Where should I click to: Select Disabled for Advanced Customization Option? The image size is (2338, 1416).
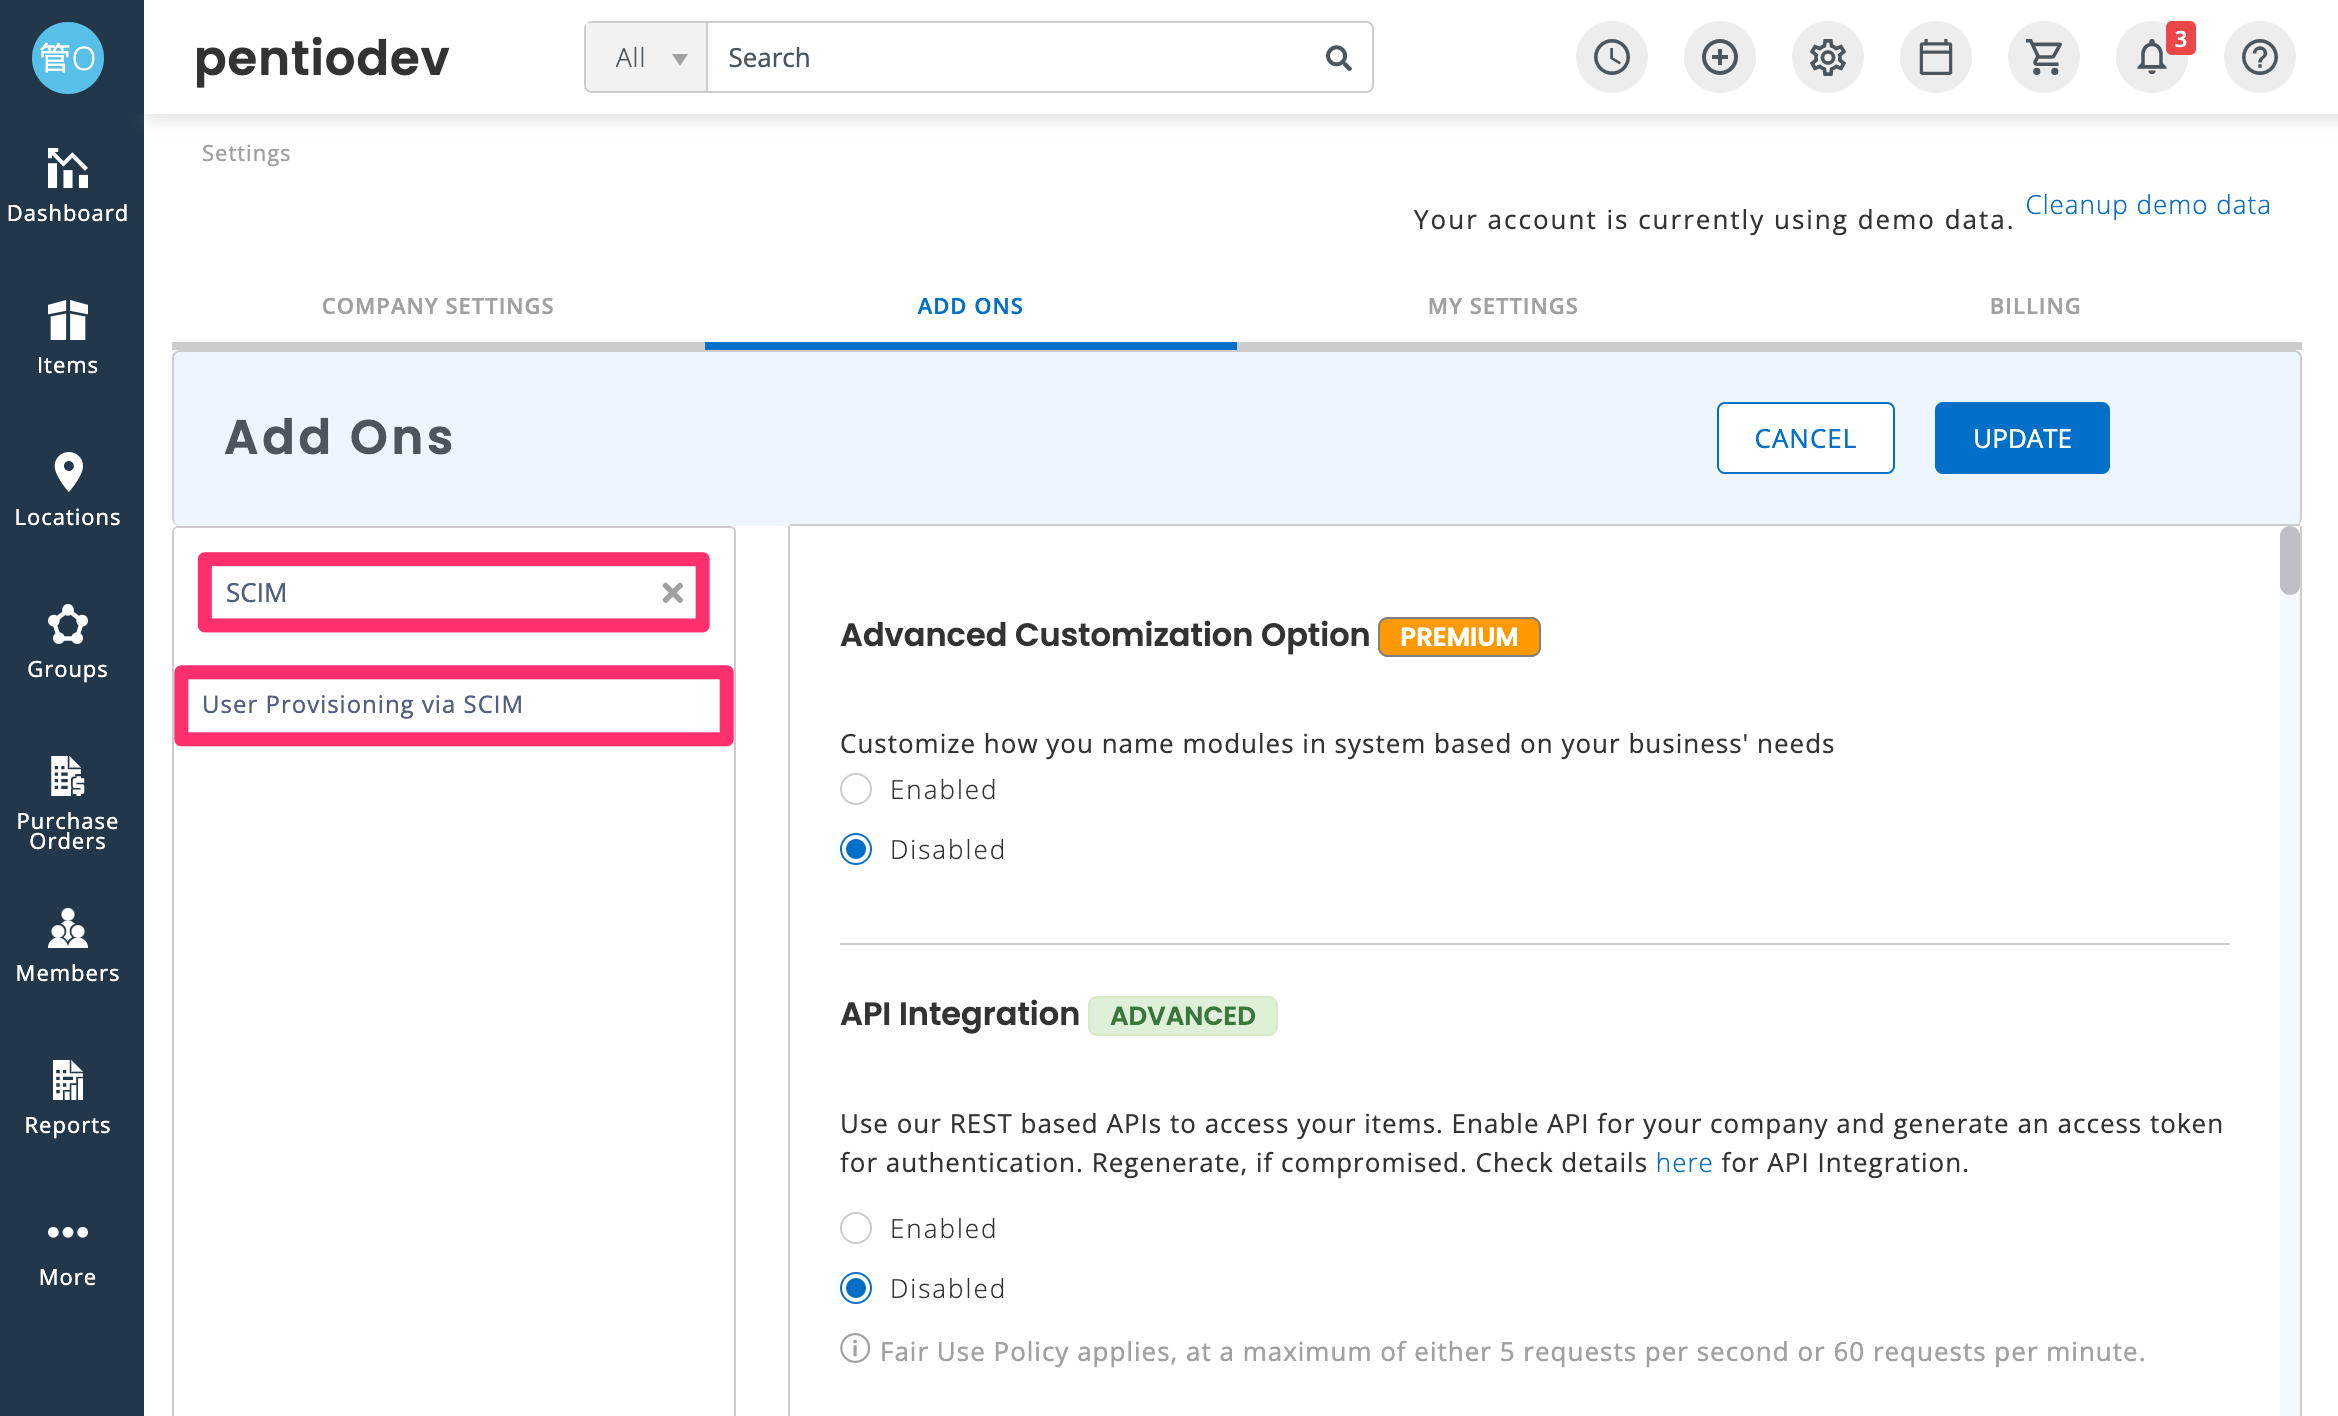[856, 849]
